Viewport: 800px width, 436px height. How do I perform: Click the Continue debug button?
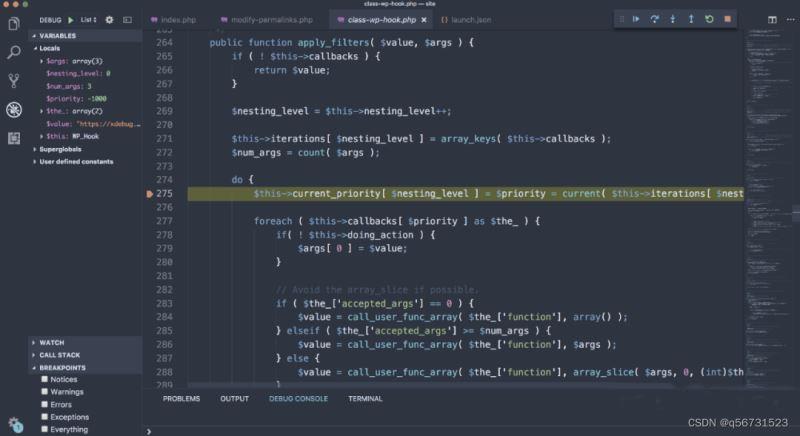click(635, 19)
